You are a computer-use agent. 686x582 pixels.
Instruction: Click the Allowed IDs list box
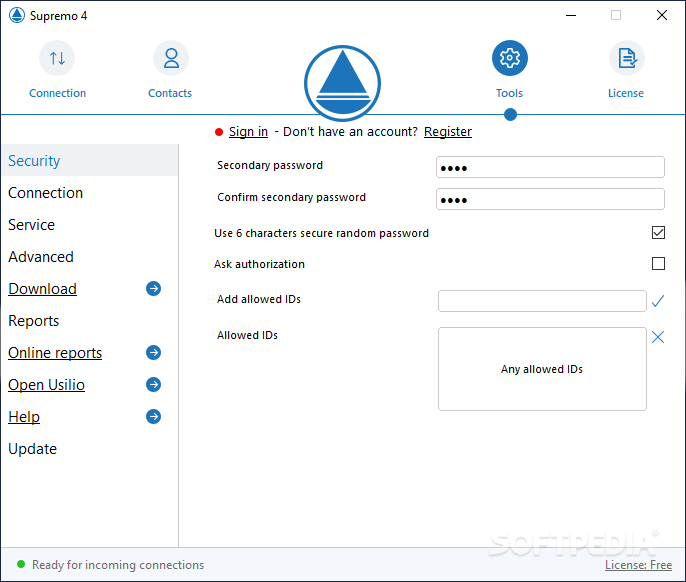[542, 369]
